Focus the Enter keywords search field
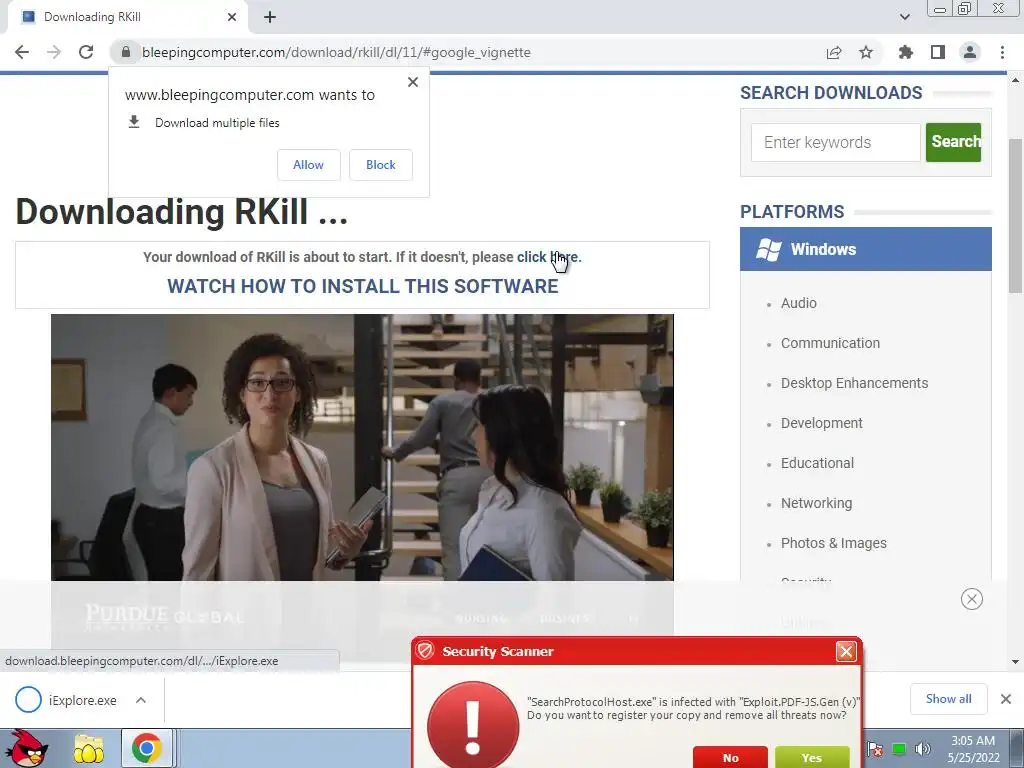Image resolution: width=1024 pixels, height=768 pixels. pos(835,142)
